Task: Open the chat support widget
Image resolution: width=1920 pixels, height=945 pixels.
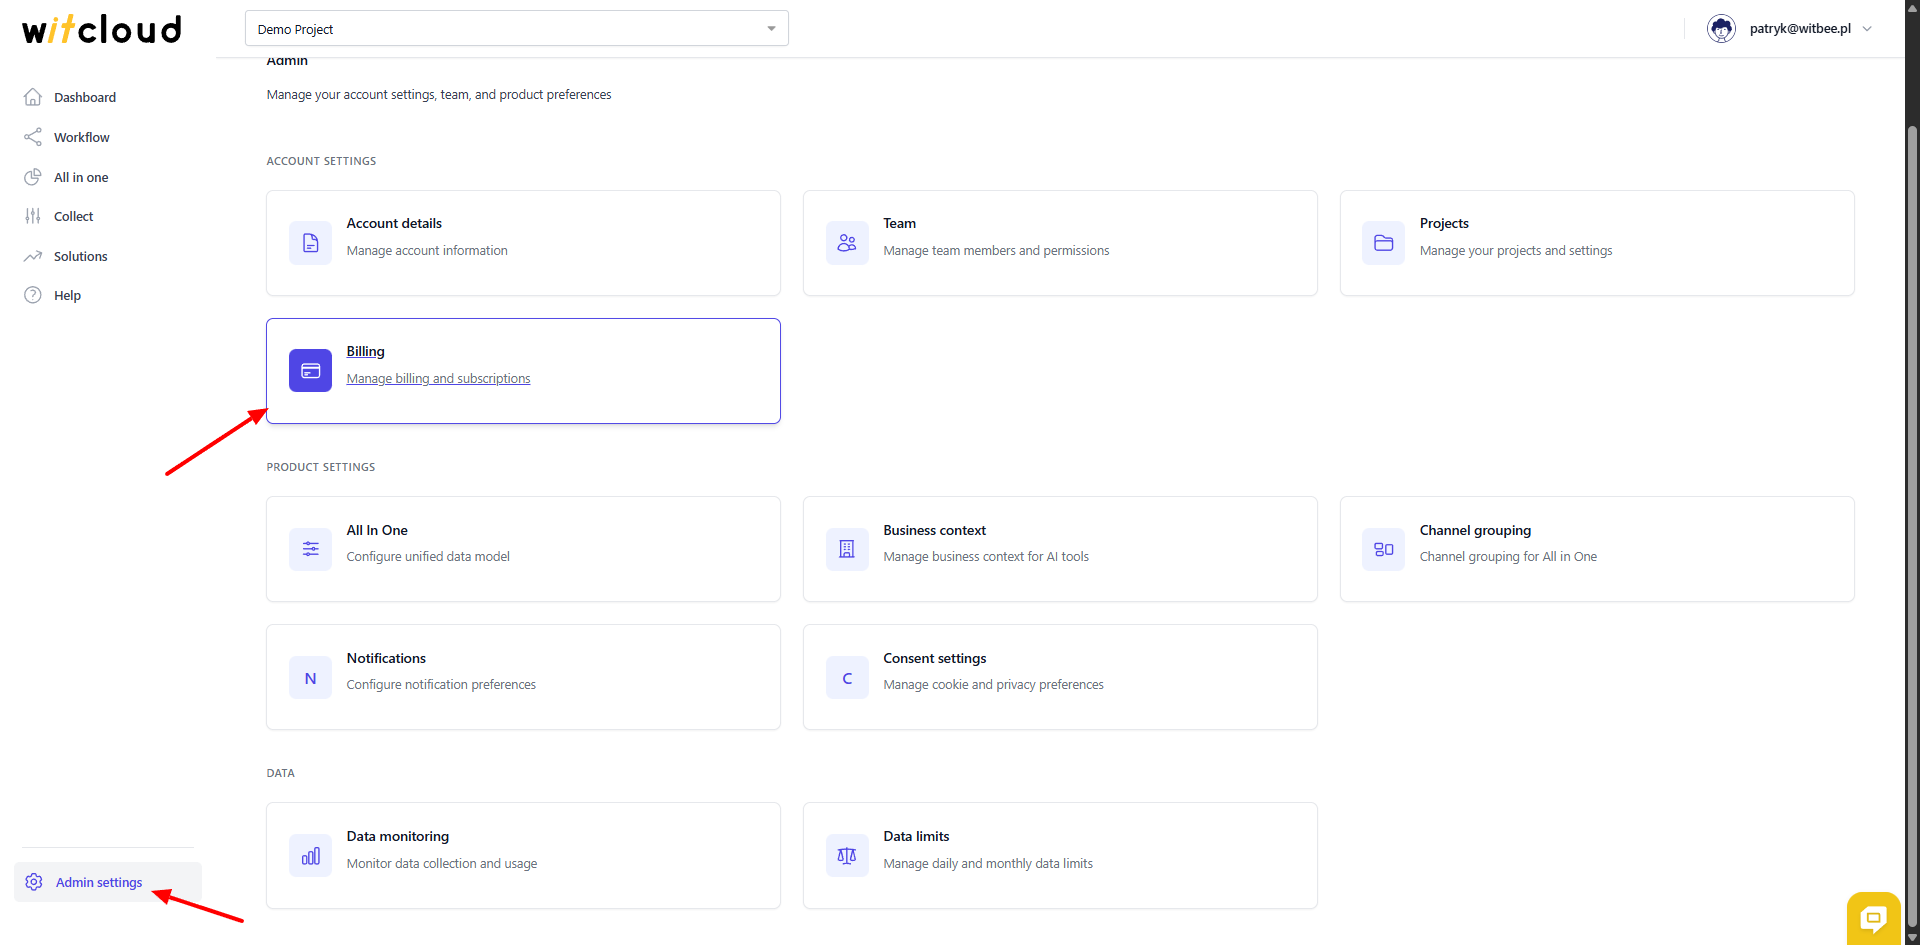Action: click(x=1873, y=917)
